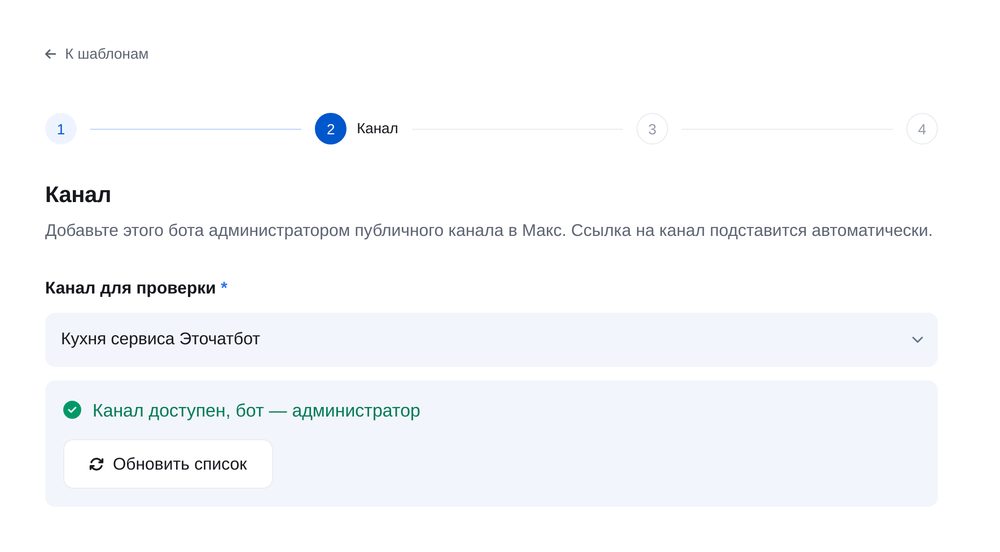
Task: Click the dropdown chevron arrow
Action: (917, 340)
